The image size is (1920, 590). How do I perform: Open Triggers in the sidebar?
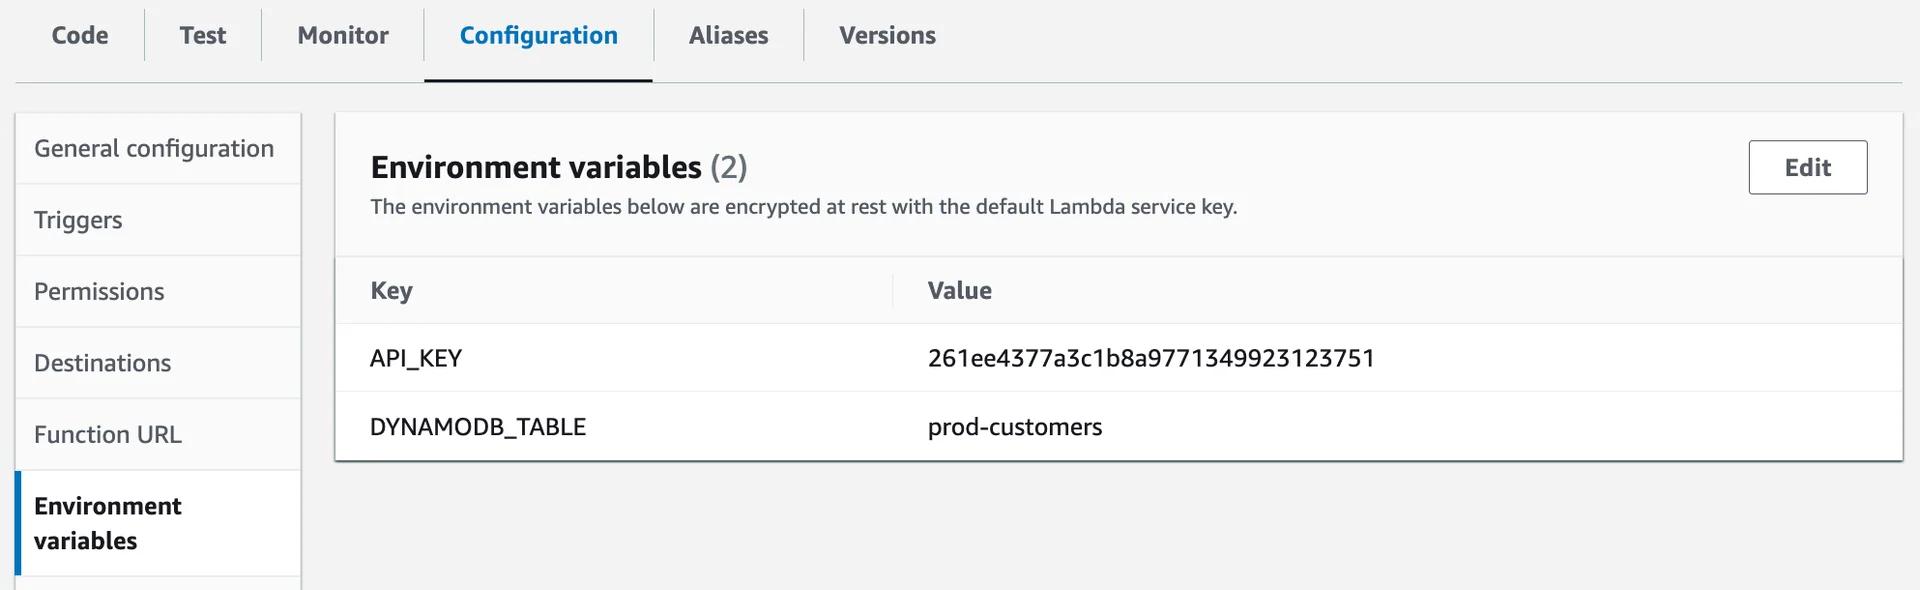point(78,220)
